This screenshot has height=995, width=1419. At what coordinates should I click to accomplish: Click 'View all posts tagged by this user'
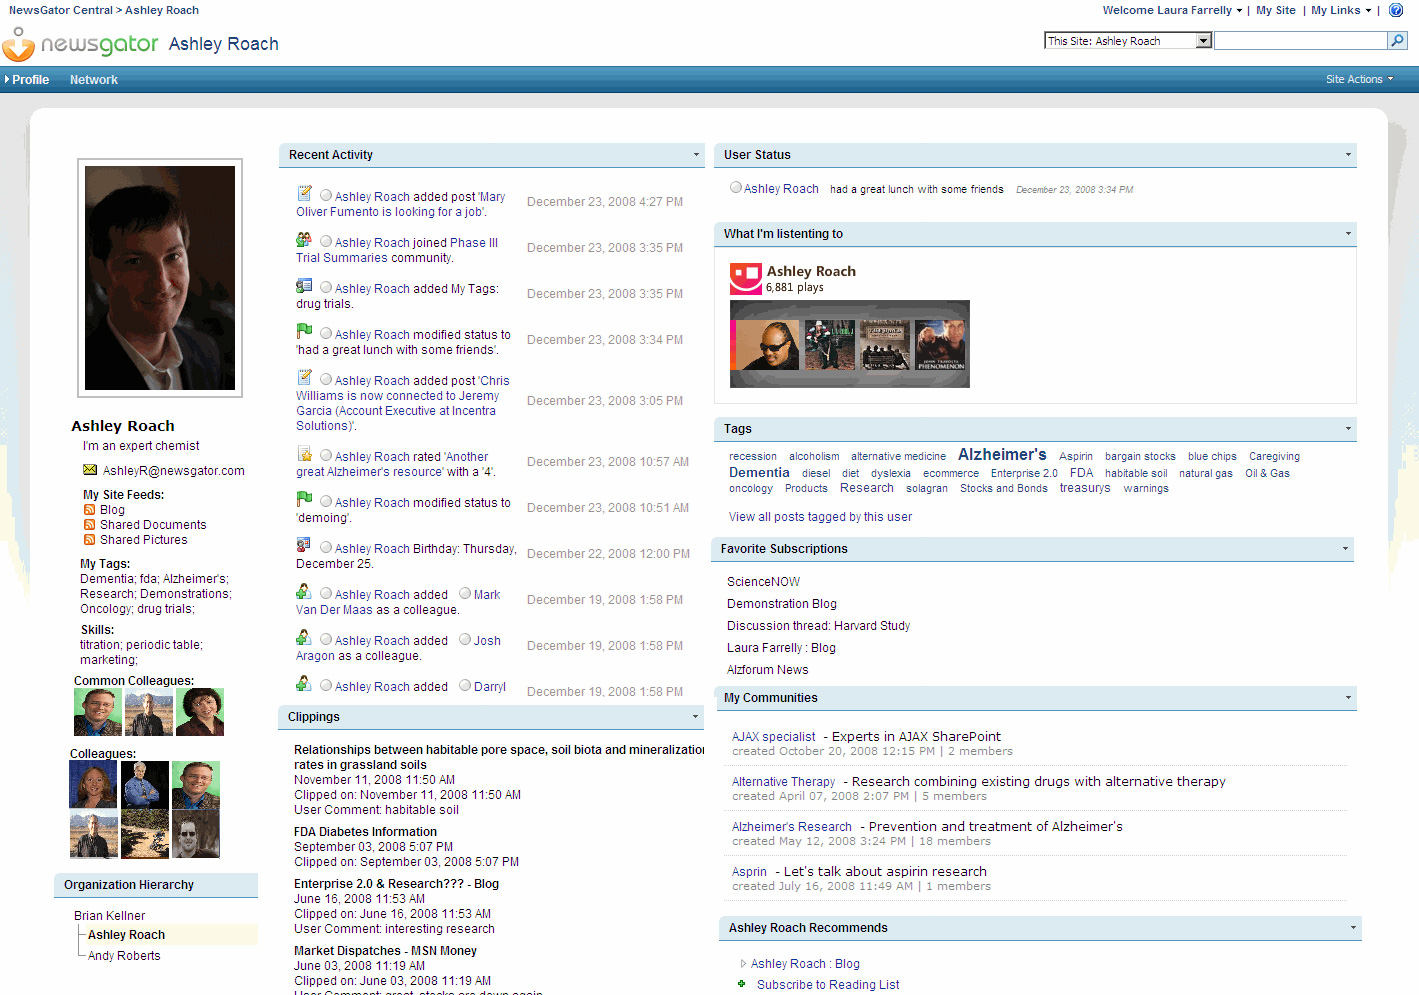pyautogui.click(x=820, y=517)
